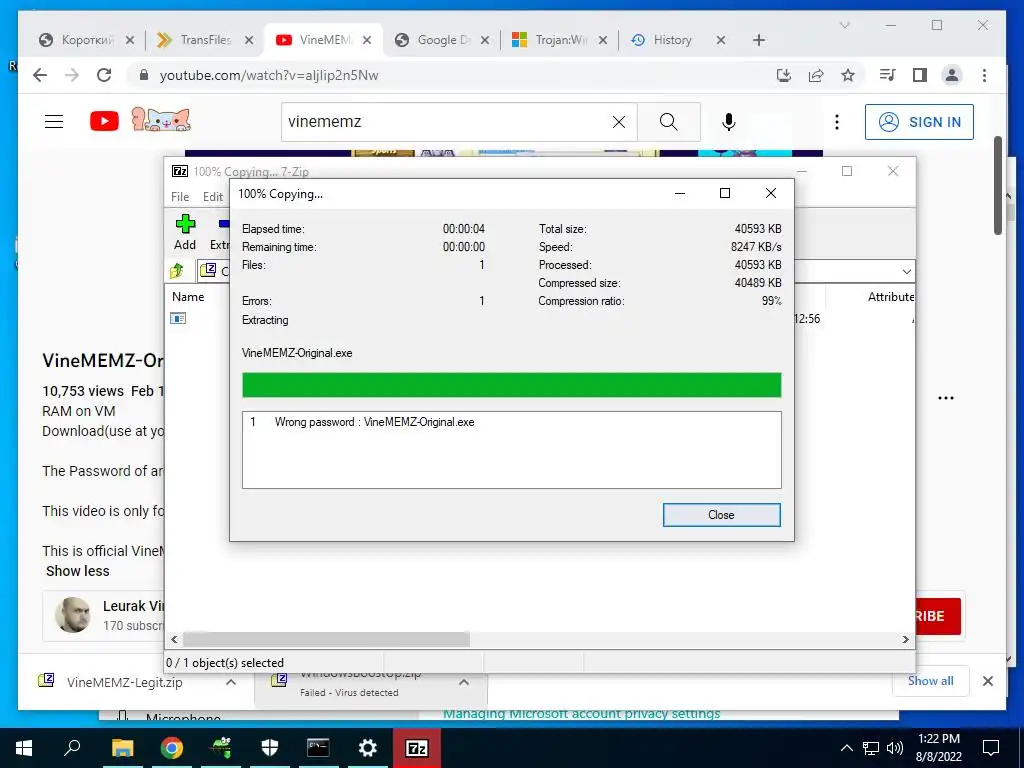Click the Attributes column header in 7-Zip

click(x=890, y=296)
